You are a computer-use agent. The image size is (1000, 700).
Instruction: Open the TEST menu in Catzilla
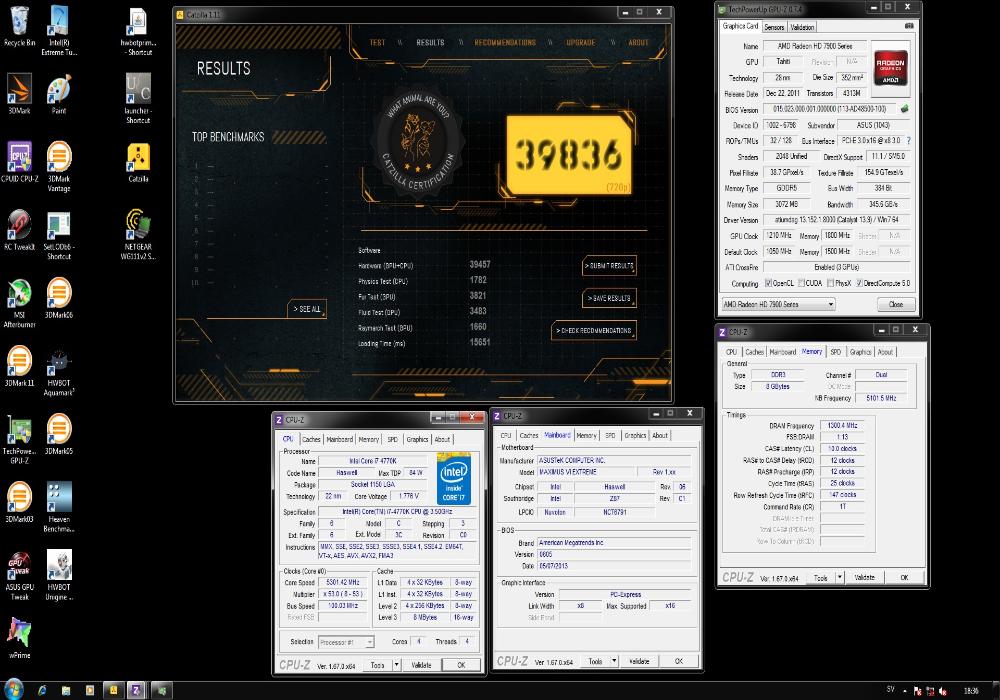click(378, 43)
